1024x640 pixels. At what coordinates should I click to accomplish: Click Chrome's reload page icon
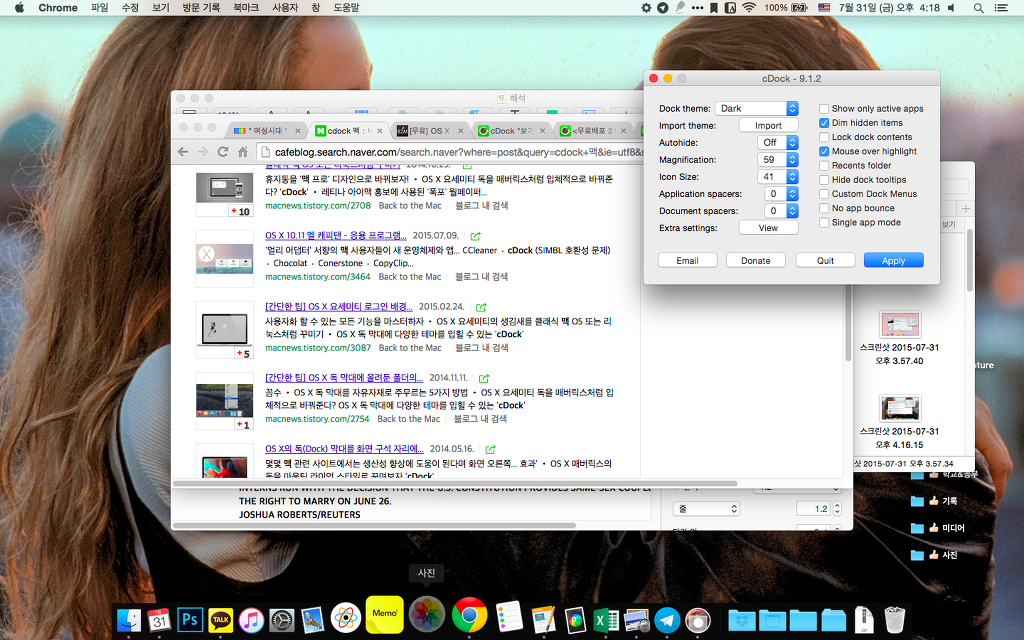224,152
